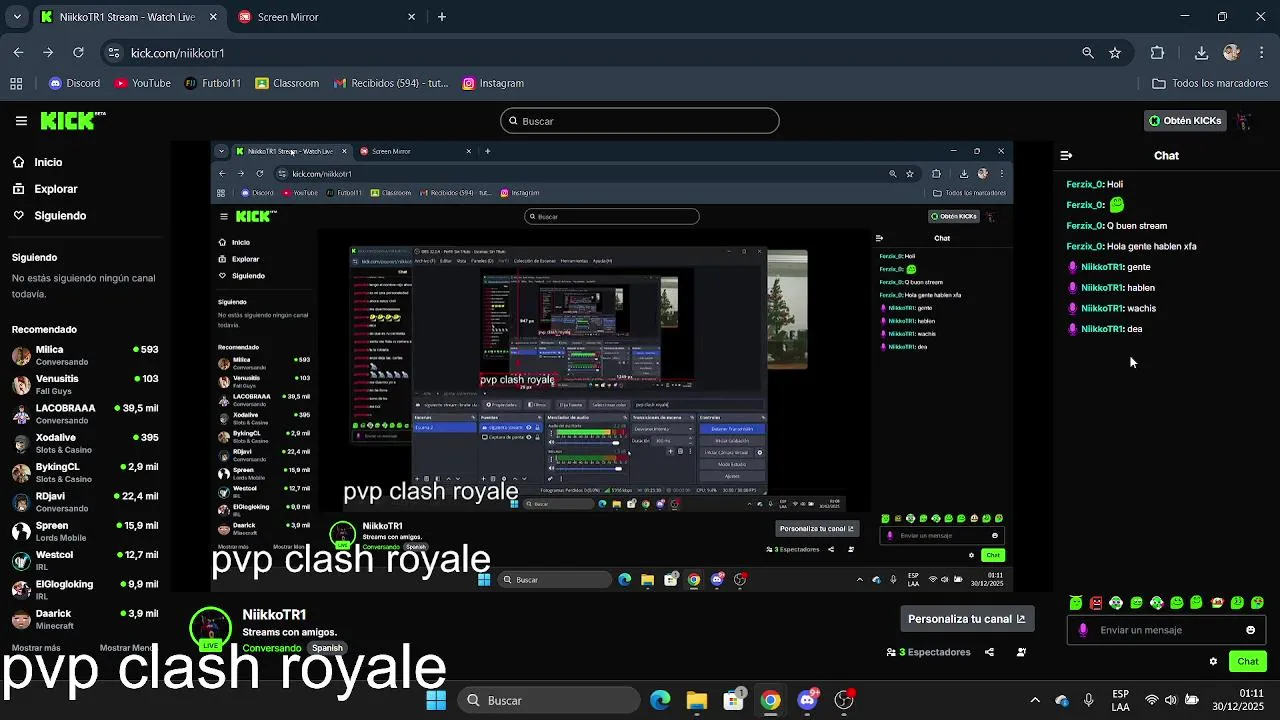Screen dimensions: 1280x720
Task: Open the Kick hamburger menu
Action: (x=21, y=121)
